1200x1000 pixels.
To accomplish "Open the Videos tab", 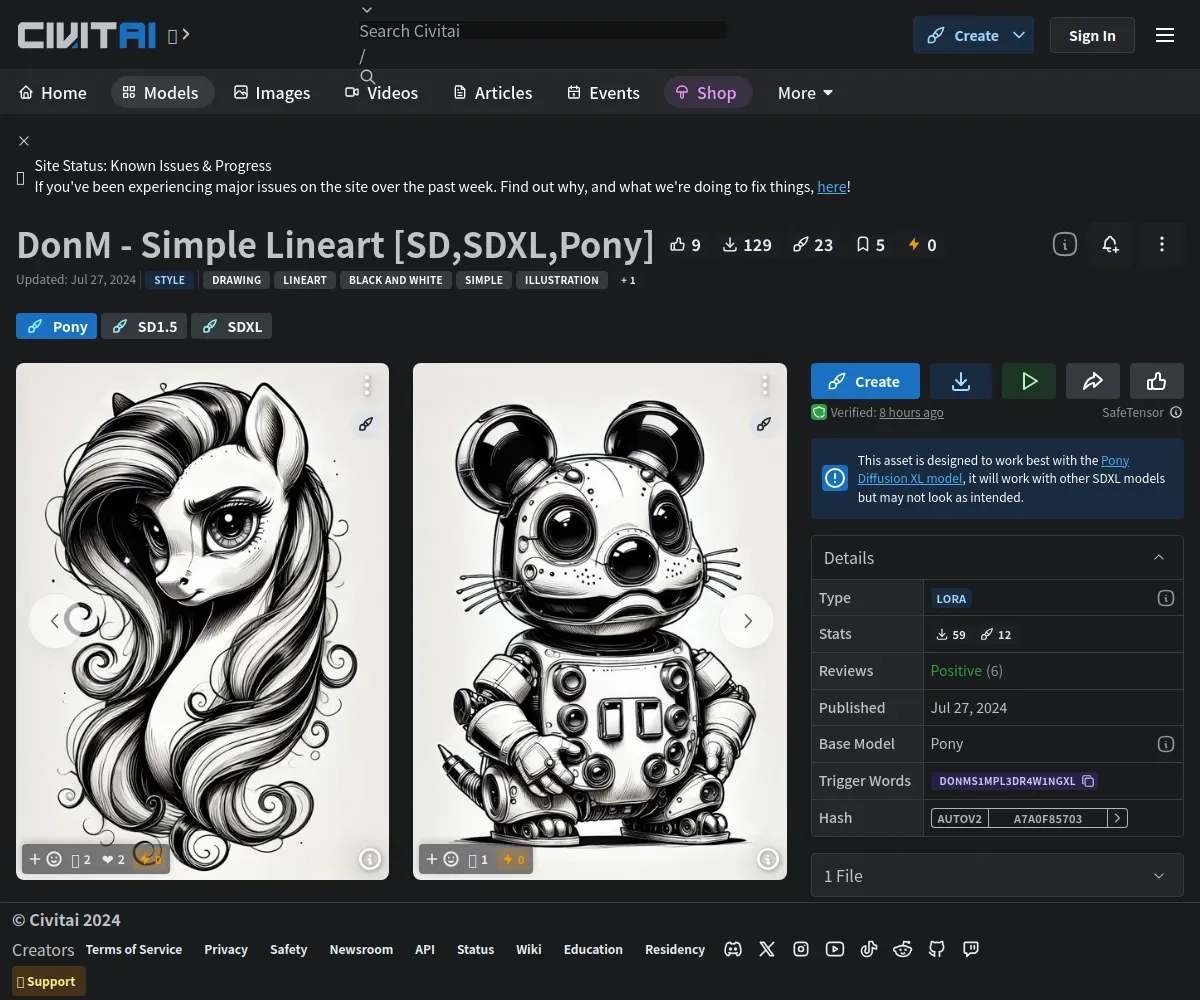I will tap(381, 92).
